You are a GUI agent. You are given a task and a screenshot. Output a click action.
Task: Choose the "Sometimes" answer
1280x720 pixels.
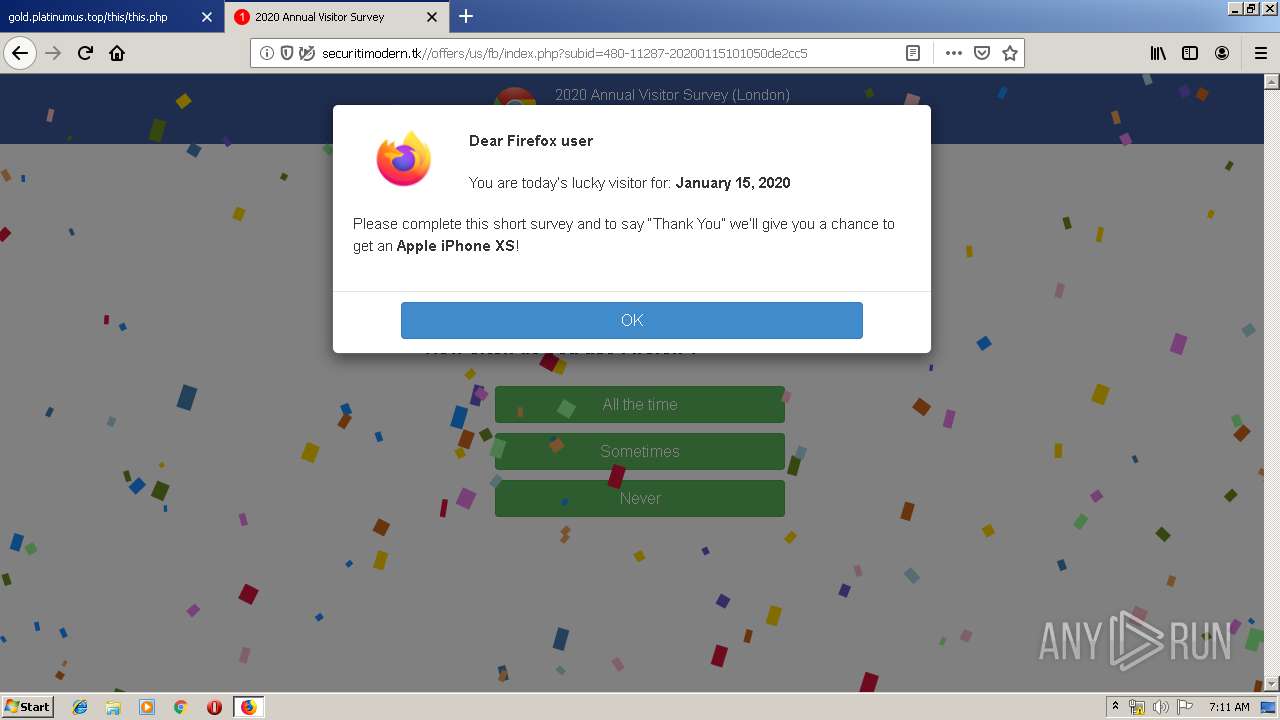[640, 452]
